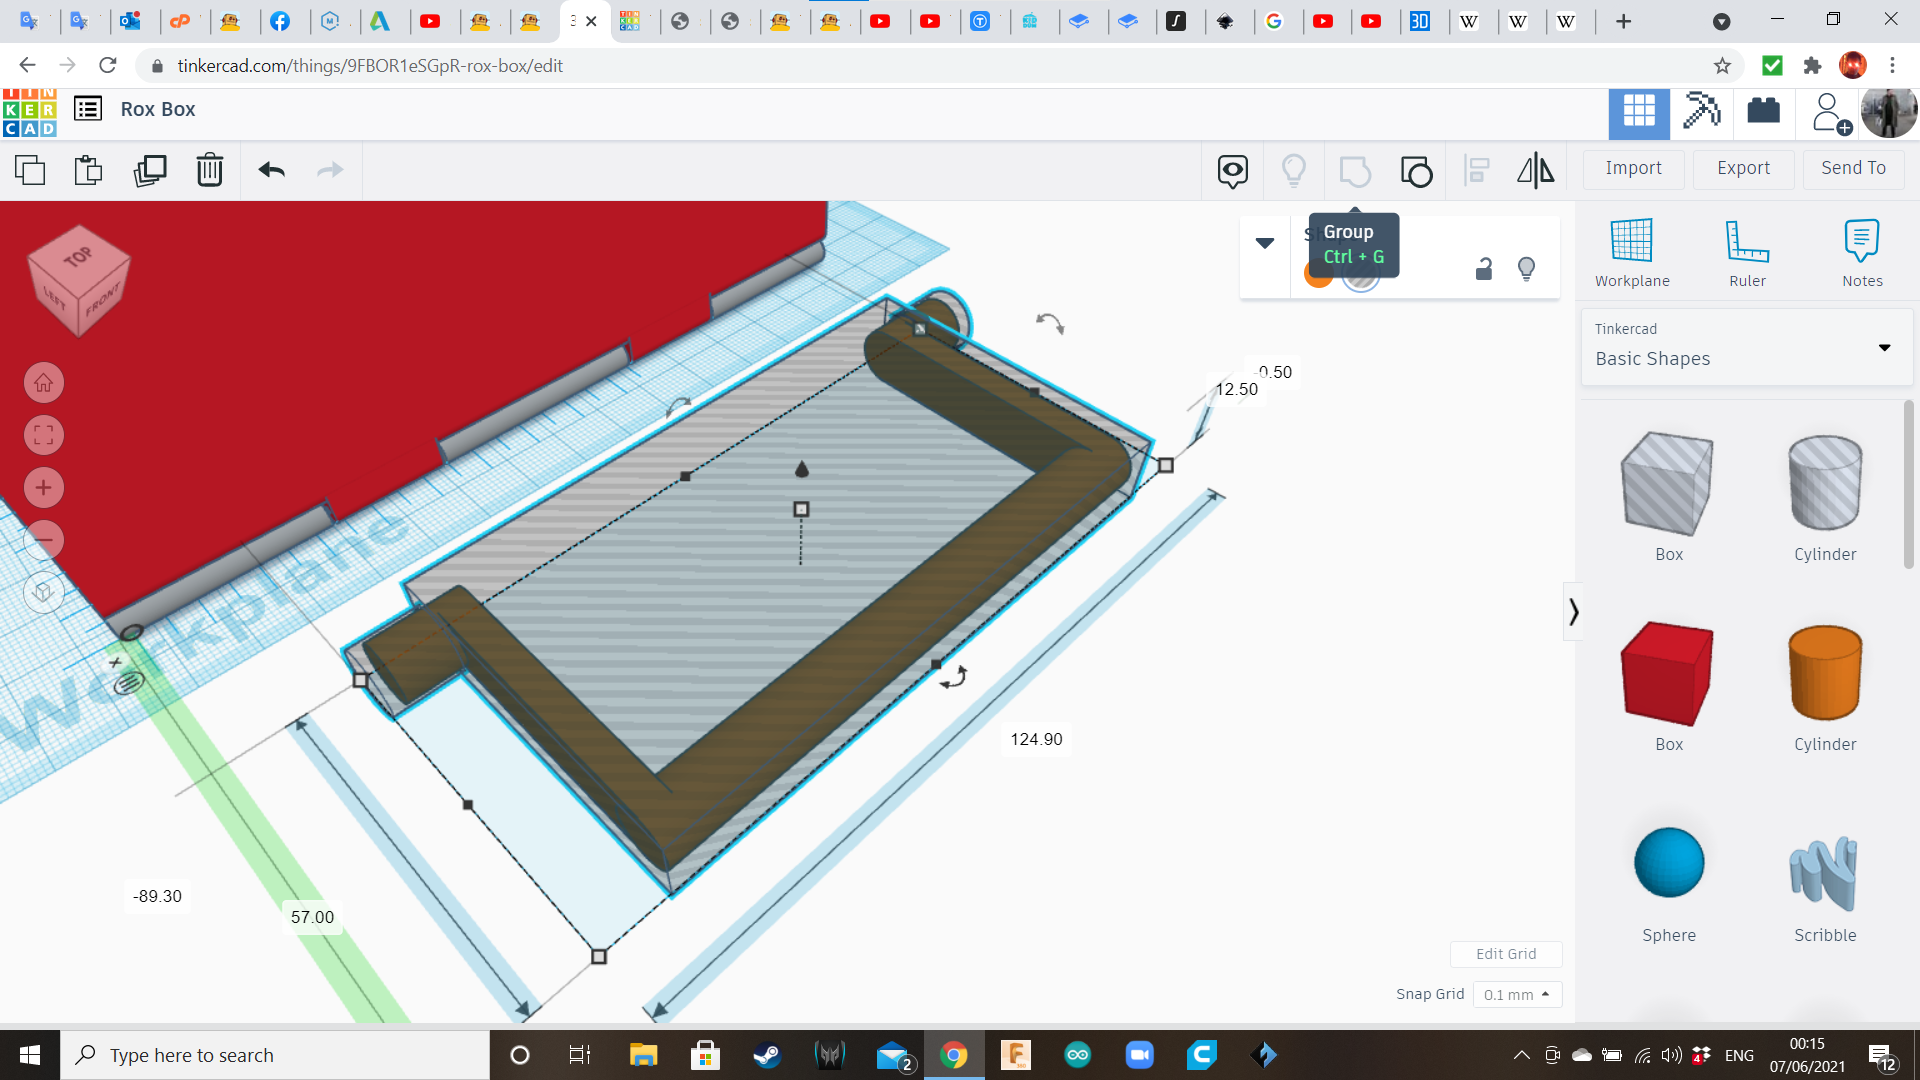The image size is (1920, 1080).
Task: Delete selection with trash icon
Action: tap(210, 171)
